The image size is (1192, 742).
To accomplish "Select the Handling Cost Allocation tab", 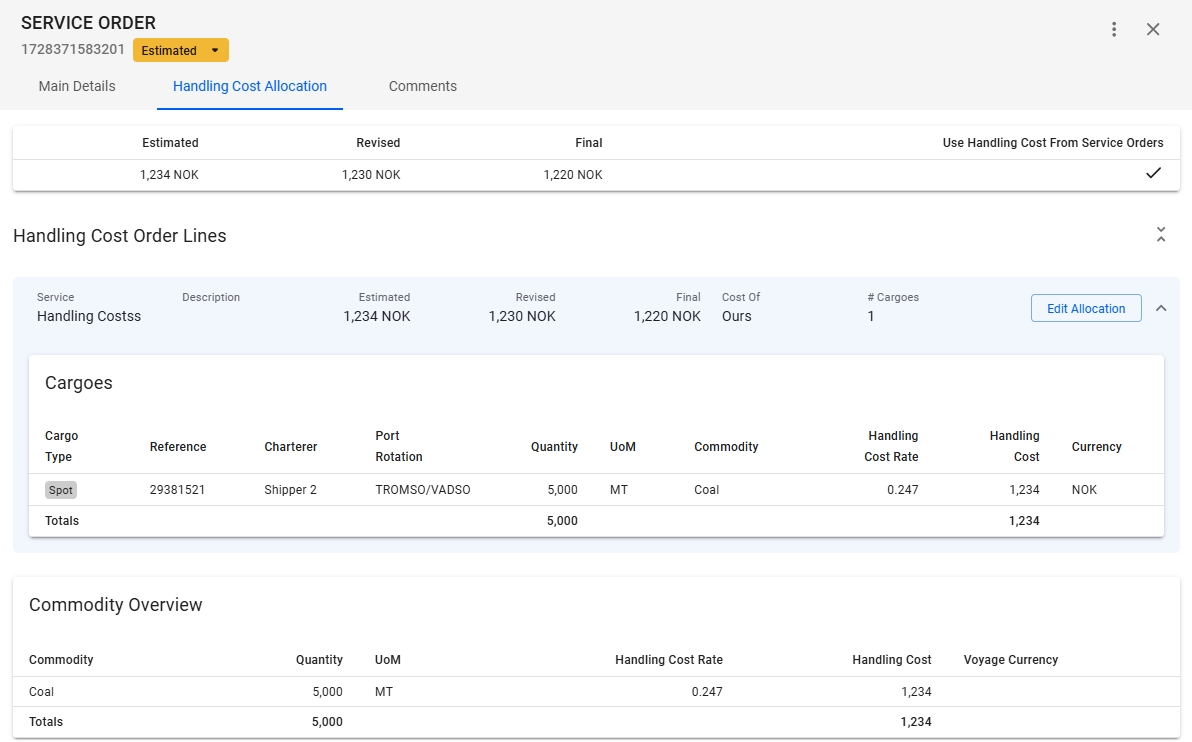I will click(x=250, y=86).
